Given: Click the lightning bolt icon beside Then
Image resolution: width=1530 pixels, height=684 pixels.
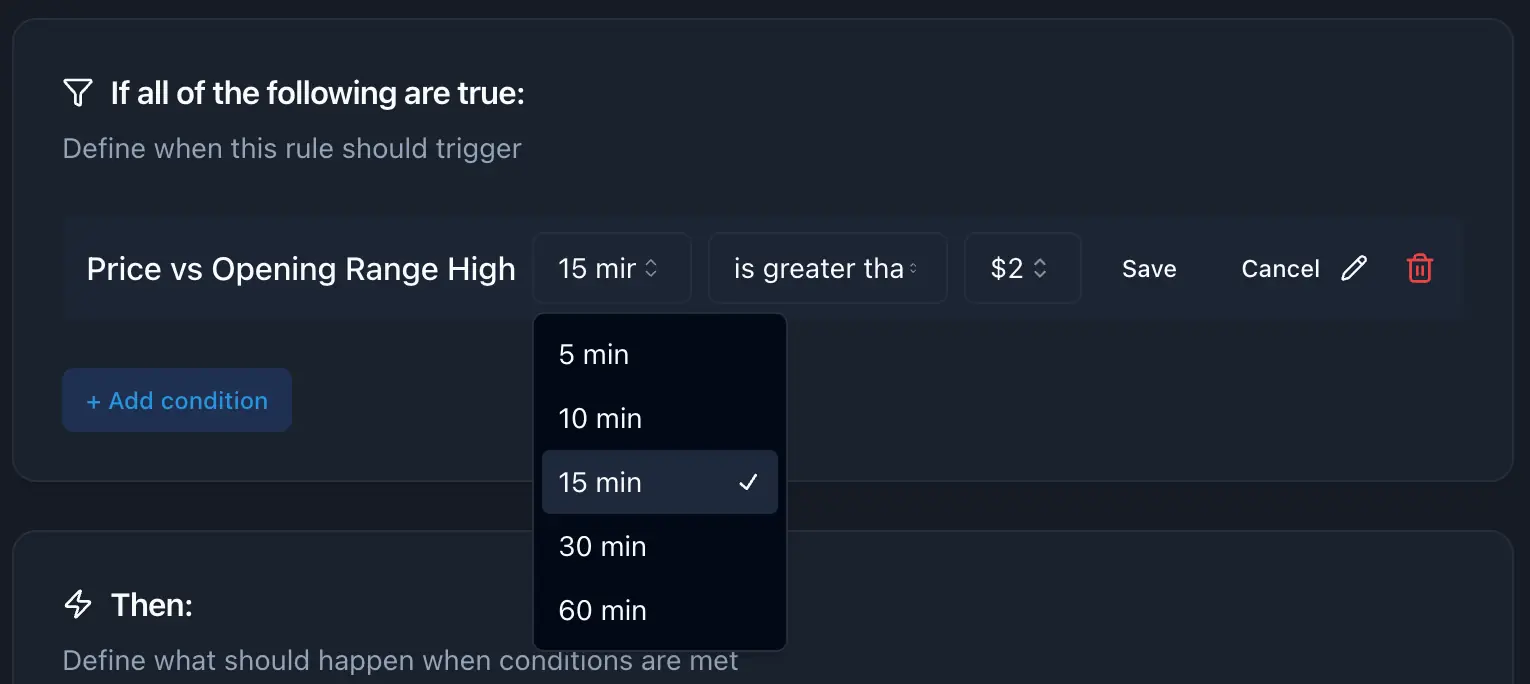Looking at the screenshot, I should pos(77,604).
